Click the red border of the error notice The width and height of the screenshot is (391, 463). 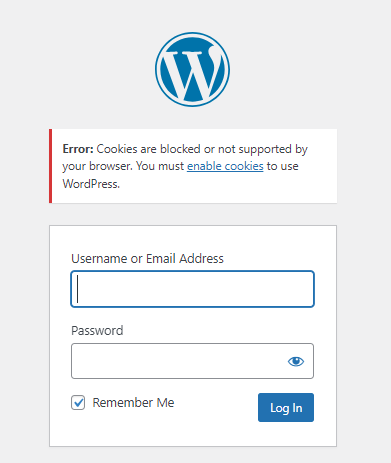(x=50, y=166)
